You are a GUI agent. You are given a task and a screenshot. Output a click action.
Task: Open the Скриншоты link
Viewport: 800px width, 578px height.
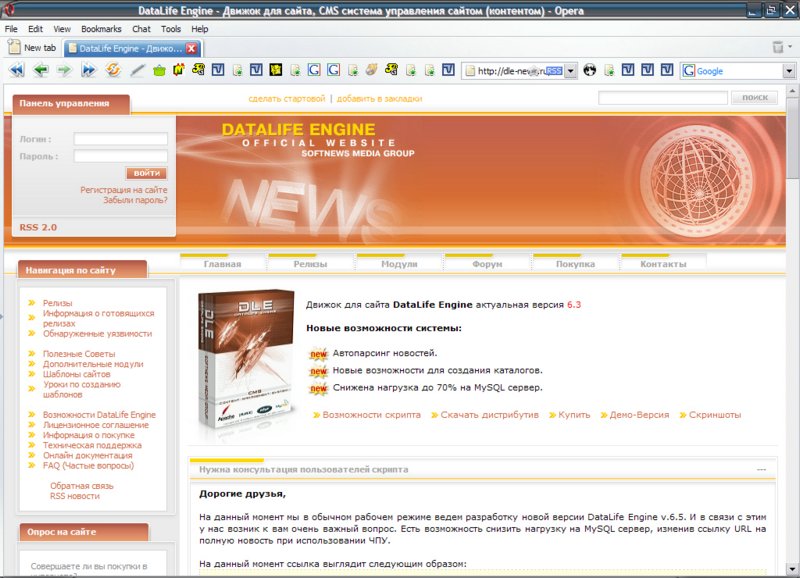pyautogui.click(x=715, y=415)
